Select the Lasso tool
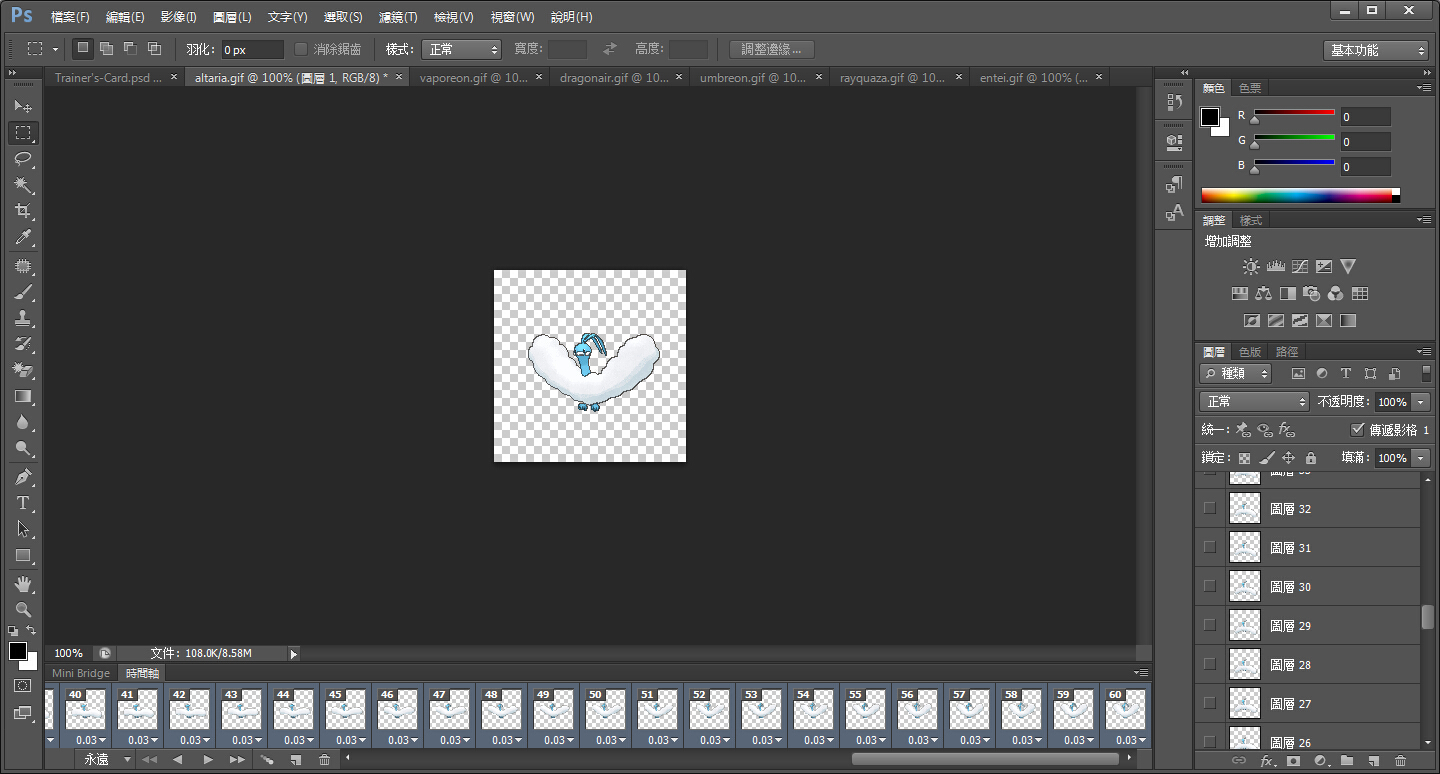Viewport: 1440px width, 774px height. tap(24, 159)
